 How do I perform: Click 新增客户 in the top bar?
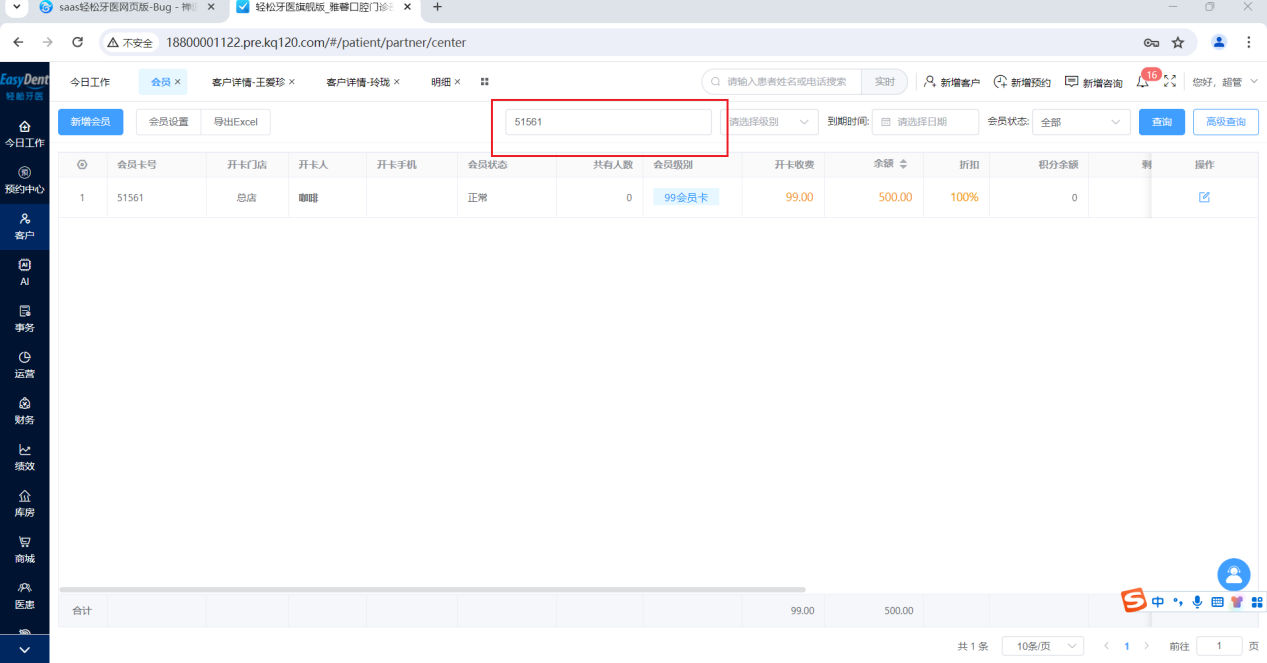point(951,82)
